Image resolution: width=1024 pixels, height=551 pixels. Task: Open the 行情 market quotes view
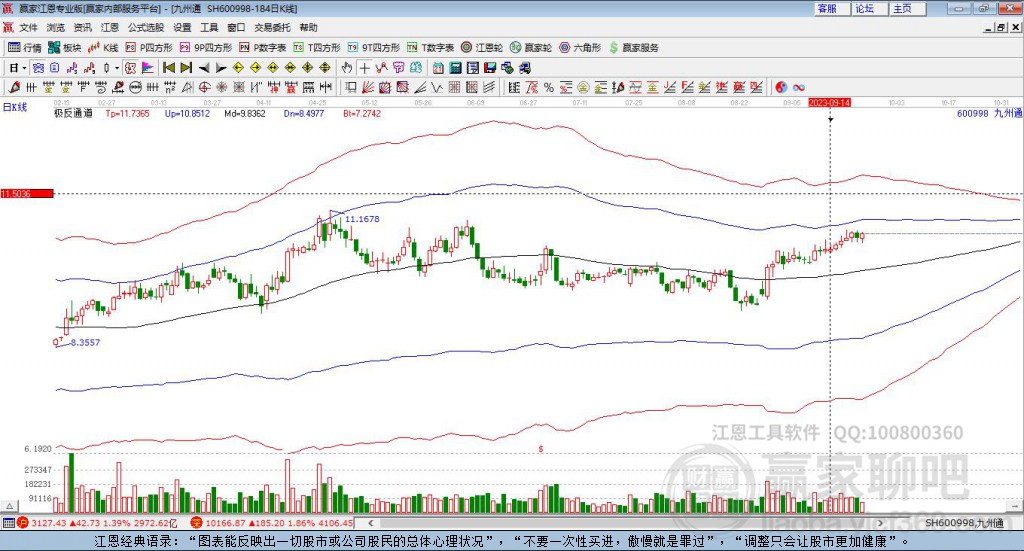24,48
